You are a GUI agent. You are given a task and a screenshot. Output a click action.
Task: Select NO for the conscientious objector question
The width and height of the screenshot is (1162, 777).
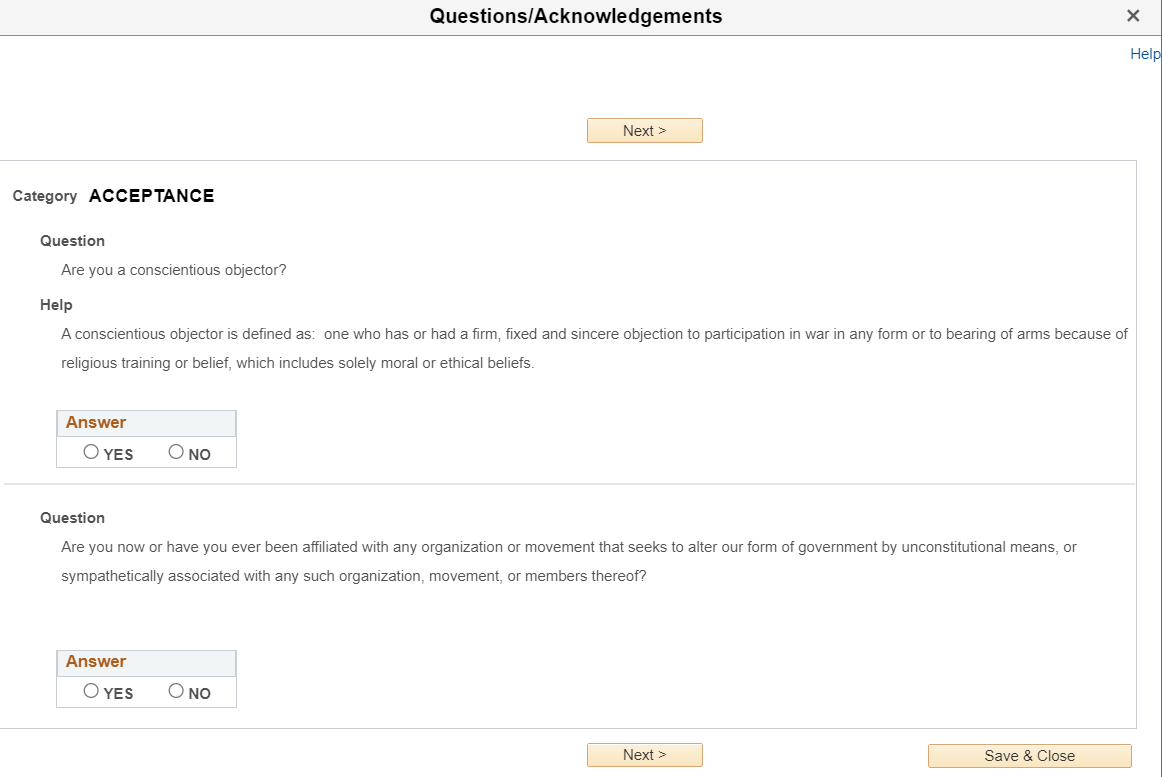pyautogui.click(x=177, y=452)
